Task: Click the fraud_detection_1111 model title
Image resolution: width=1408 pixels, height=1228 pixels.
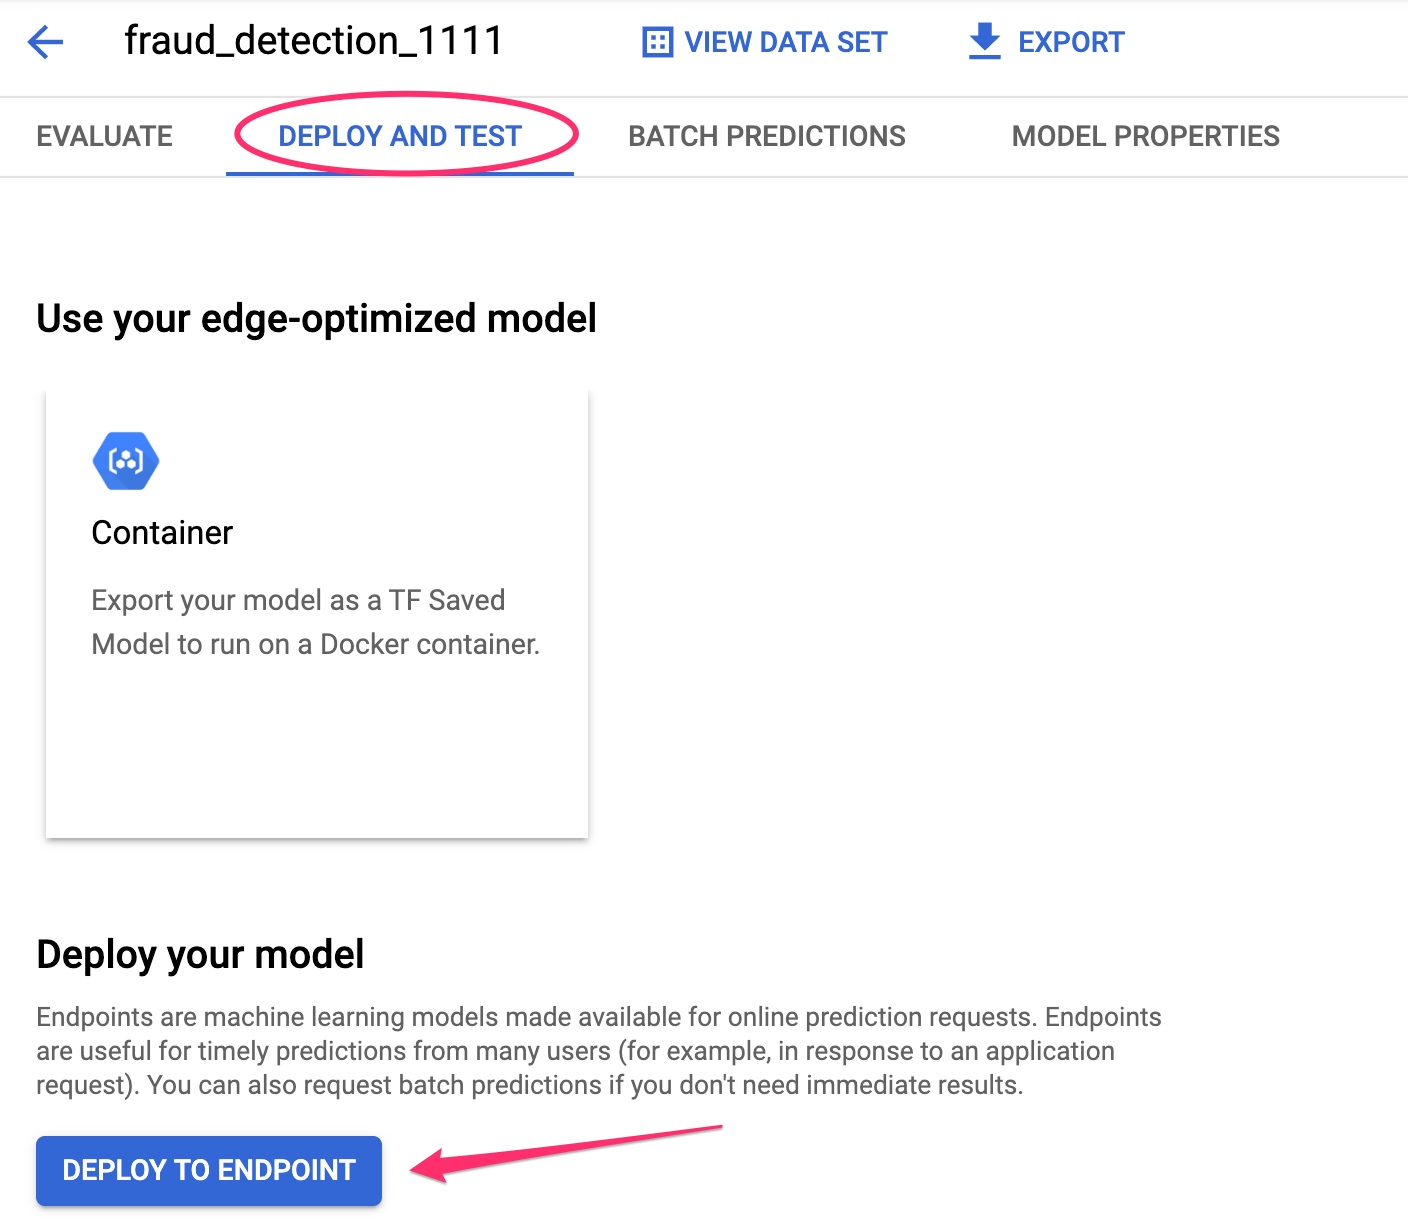Action: coord(313,41)
